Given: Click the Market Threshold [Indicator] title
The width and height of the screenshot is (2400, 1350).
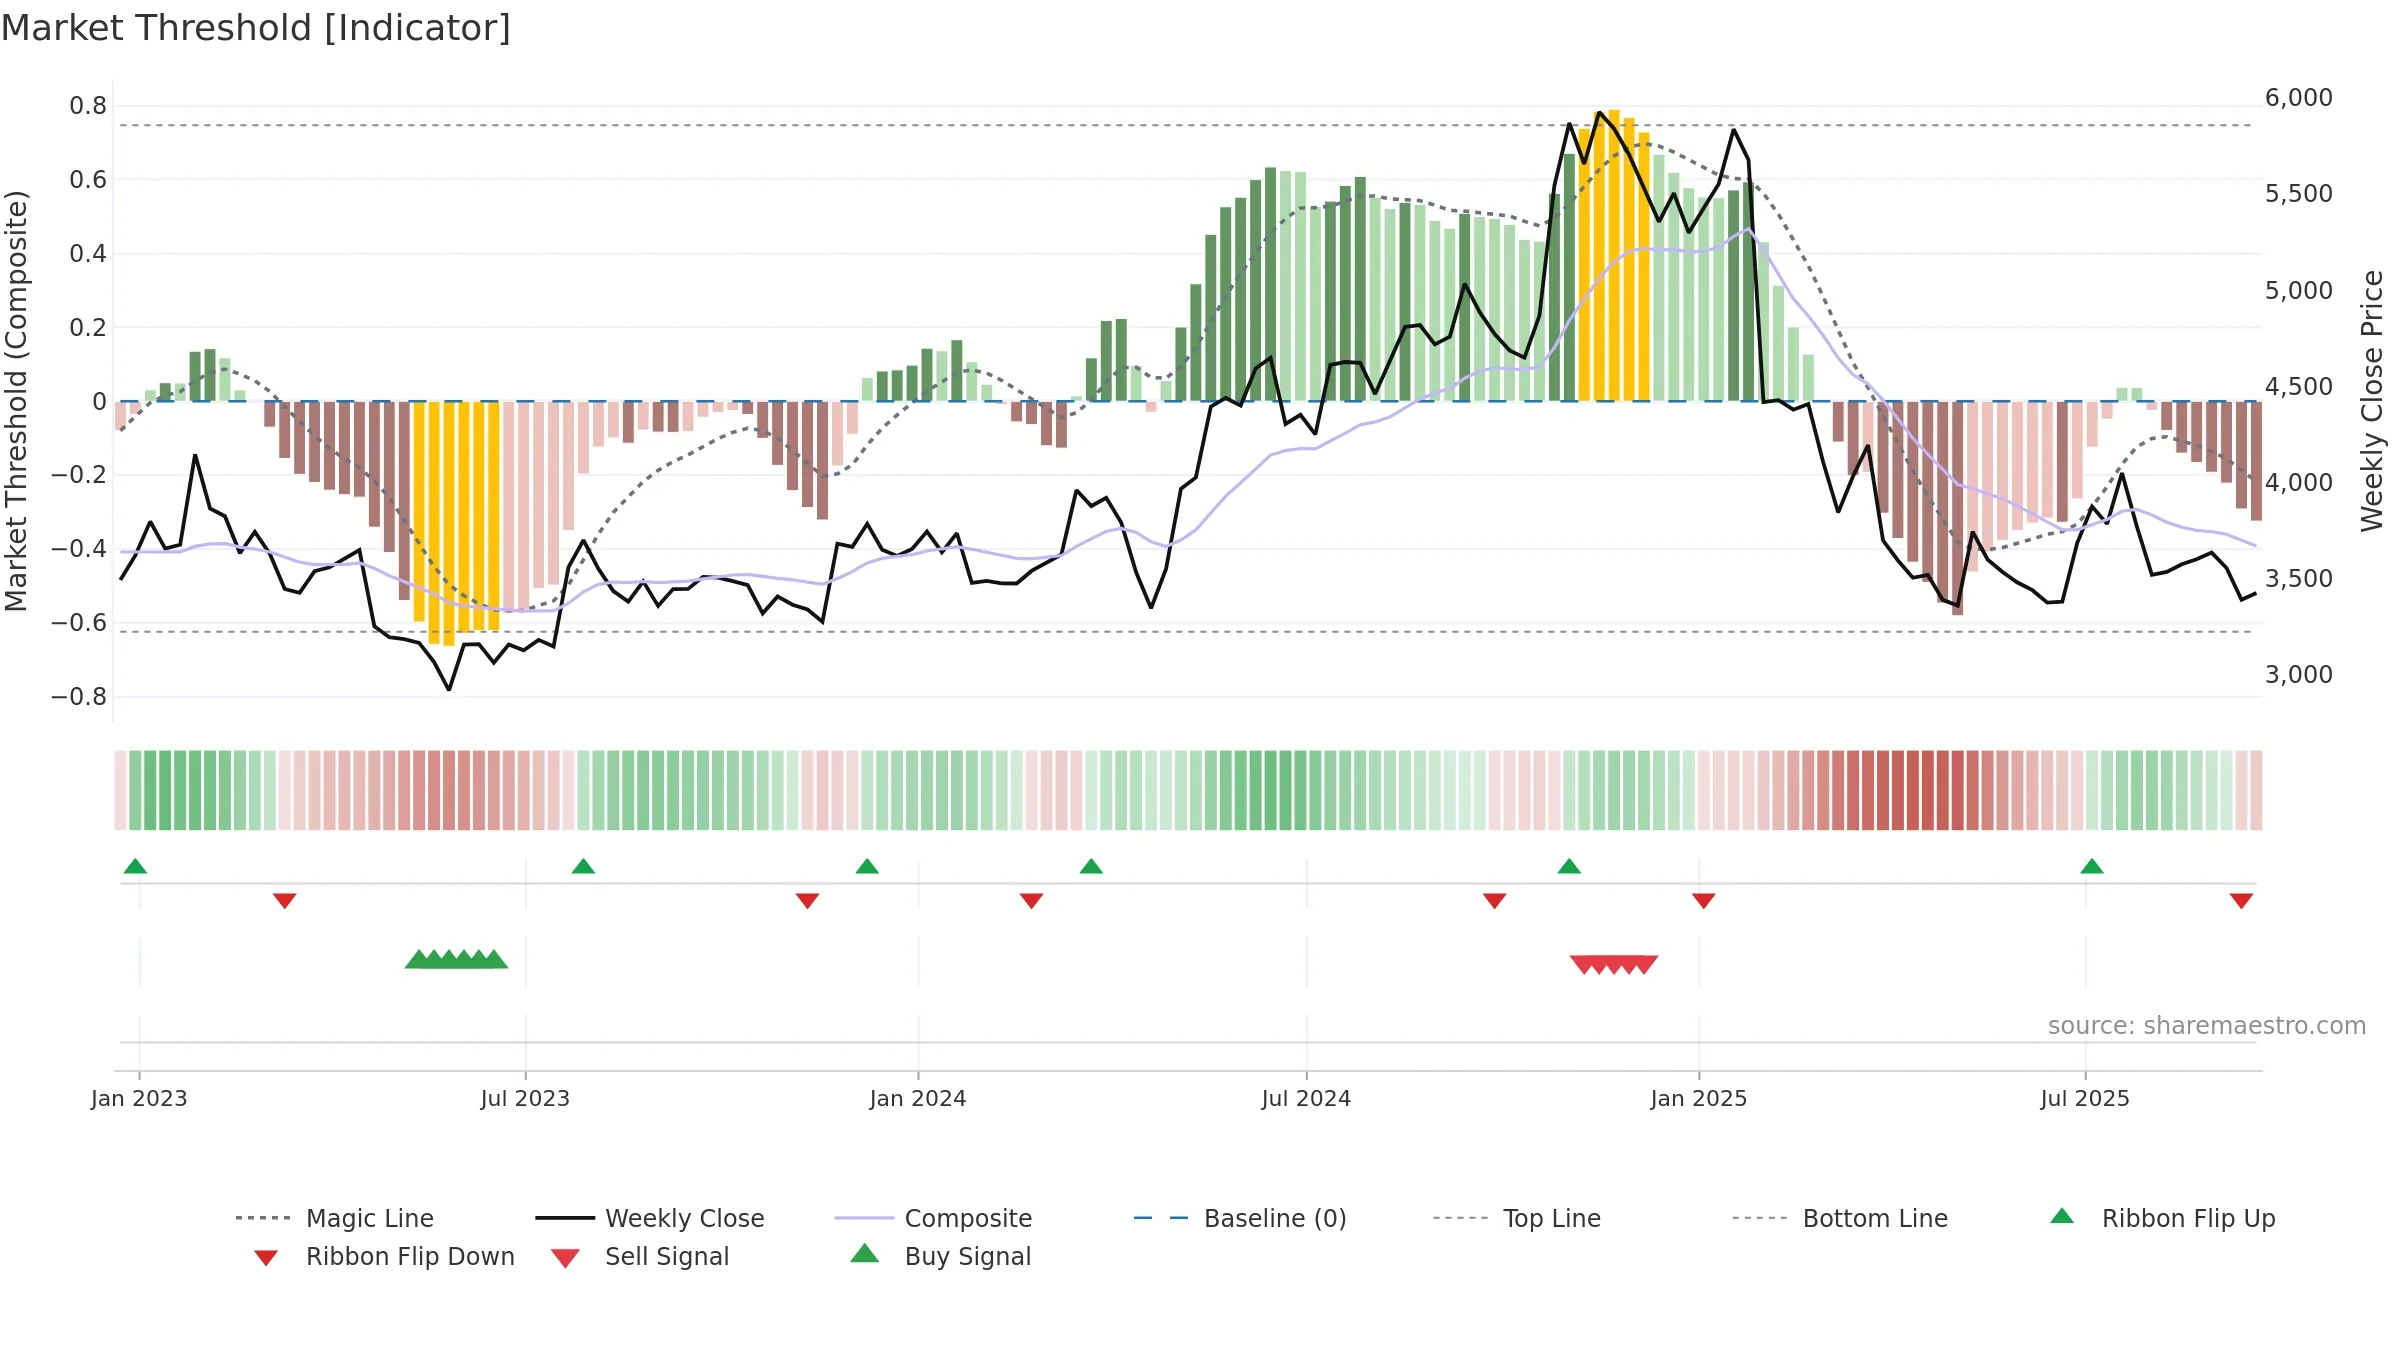Looking at the screenshot, I should tap(256, 28).
